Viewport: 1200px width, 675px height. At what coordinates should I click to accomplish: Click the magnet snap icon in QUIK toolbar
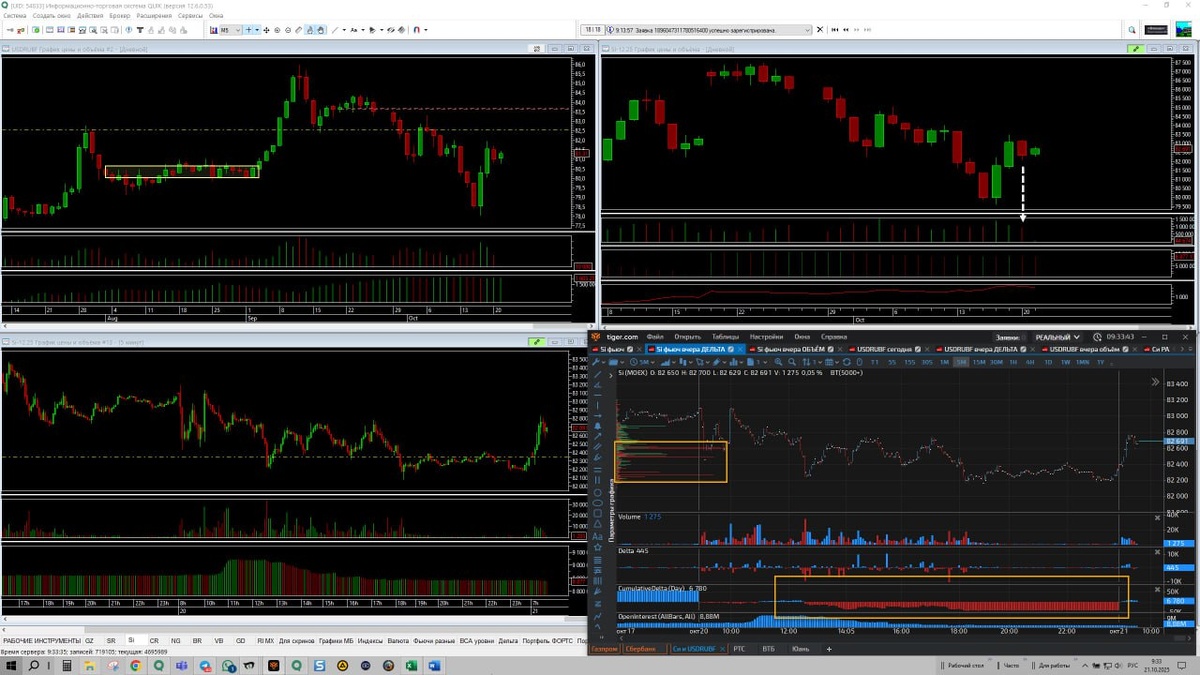pos(416,30)
